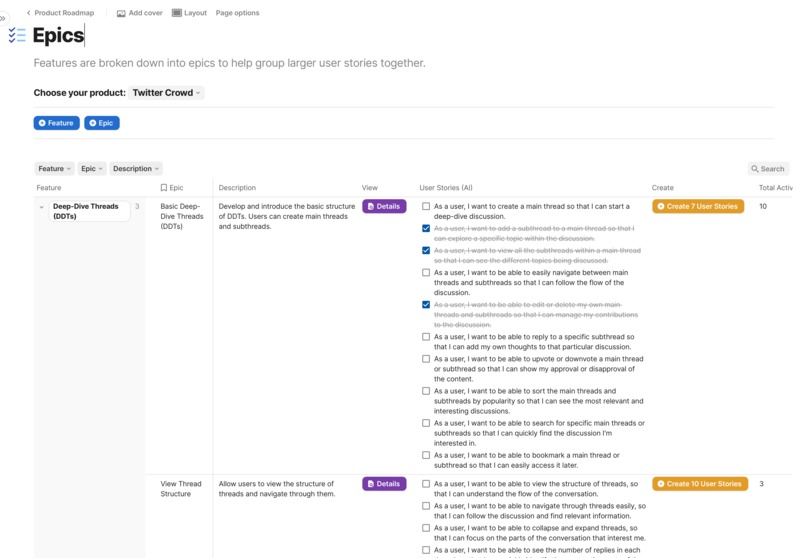Click the Epics page title
The image size is (806, 558).
click(x=58, y=35)
